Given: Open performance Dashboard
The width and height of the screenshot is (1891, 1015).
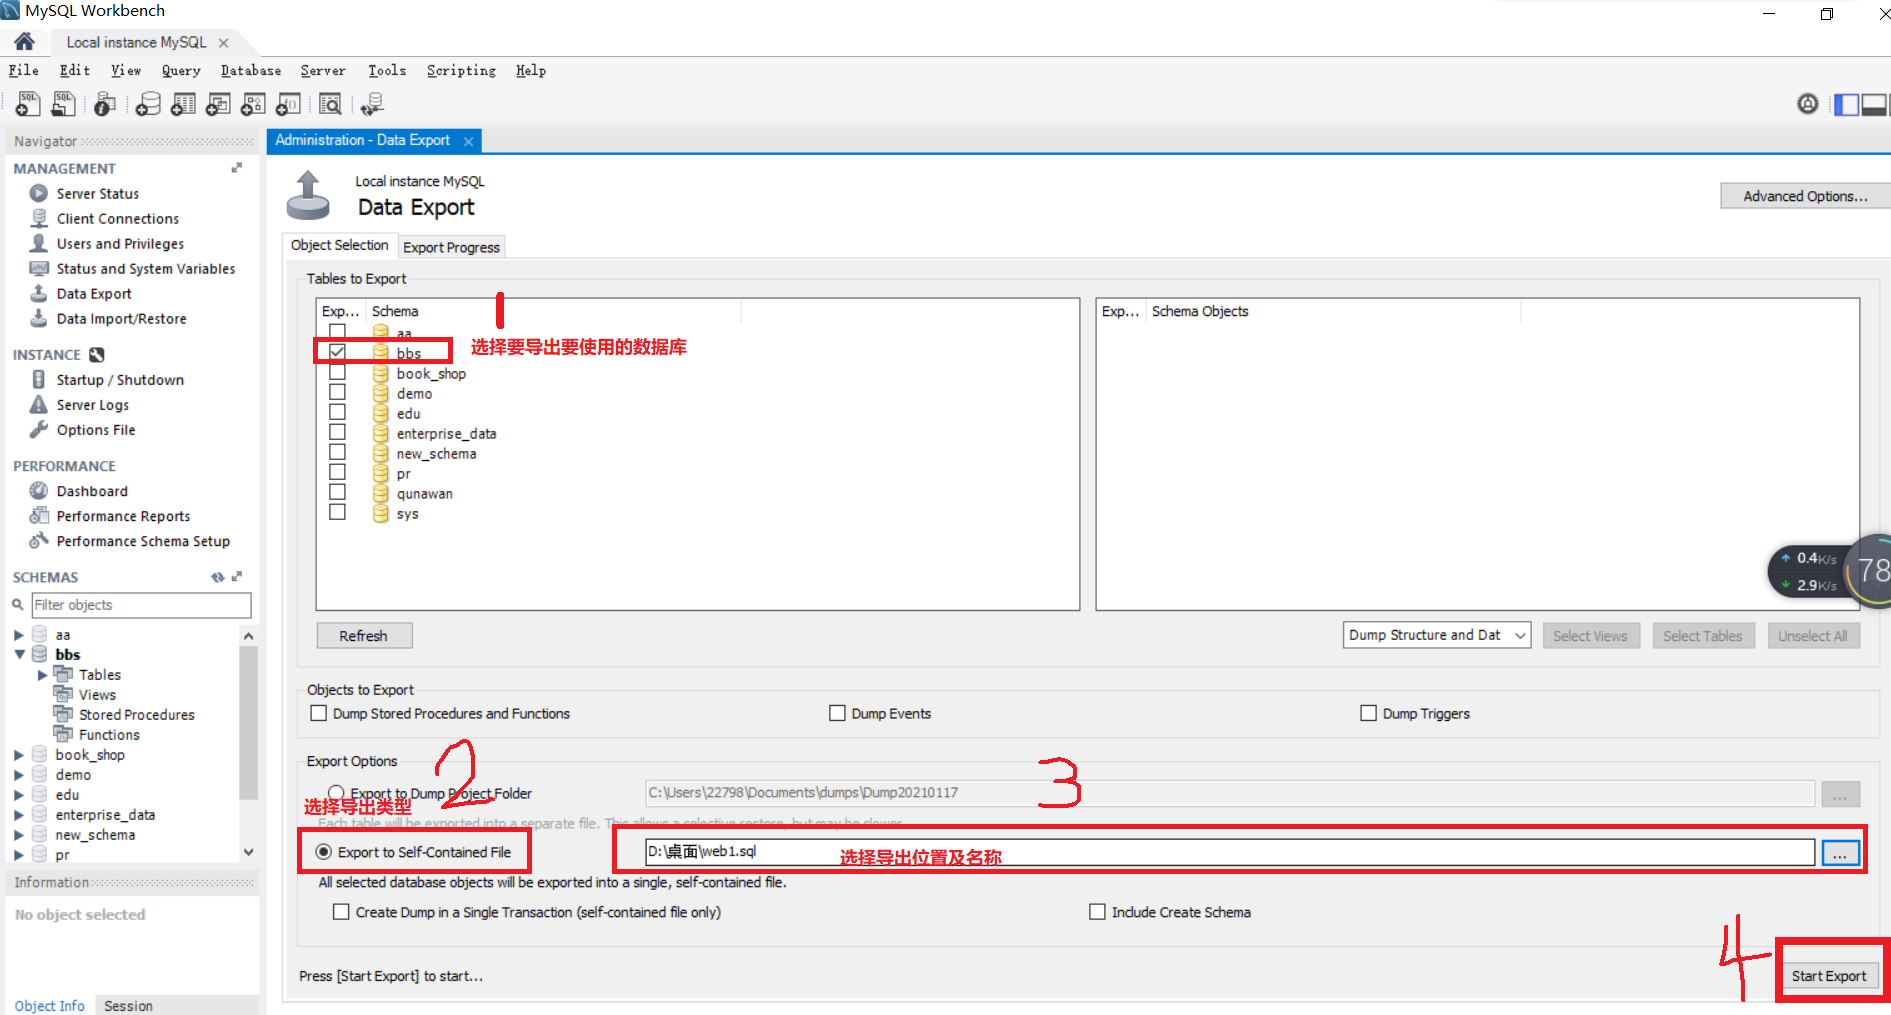Looking at the screenshot, I should click(92, 491).
